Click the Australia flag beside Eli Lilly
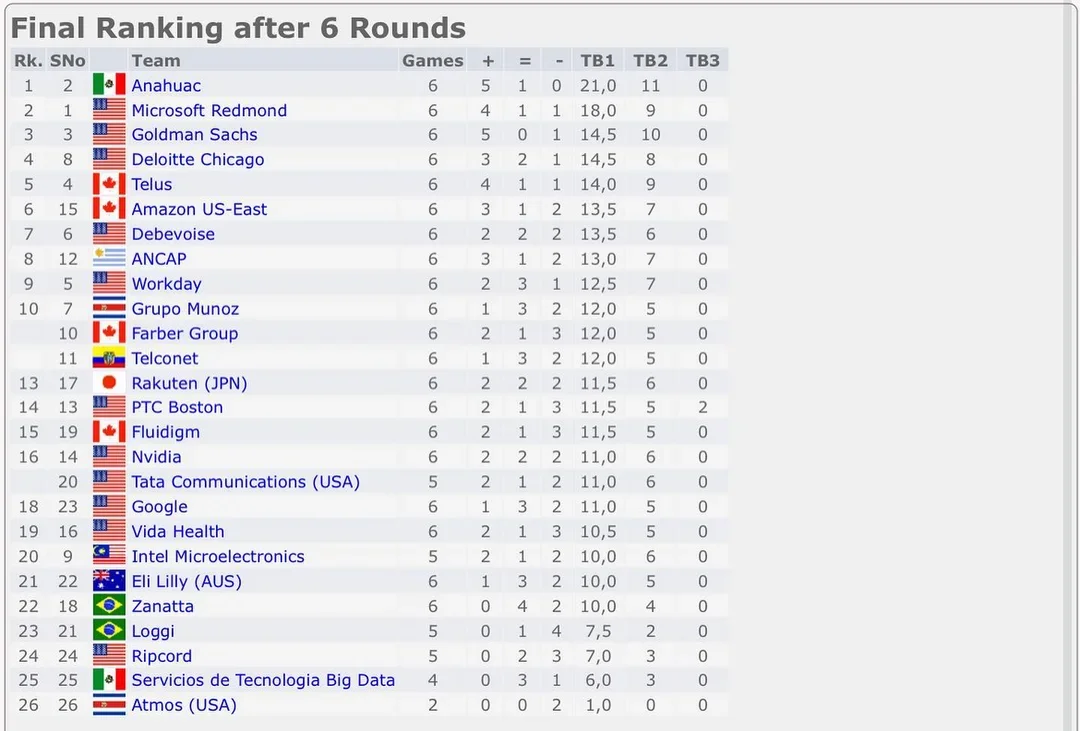Image resolution: width=1080 pixels, height=731 pixels. coord(109,581)
